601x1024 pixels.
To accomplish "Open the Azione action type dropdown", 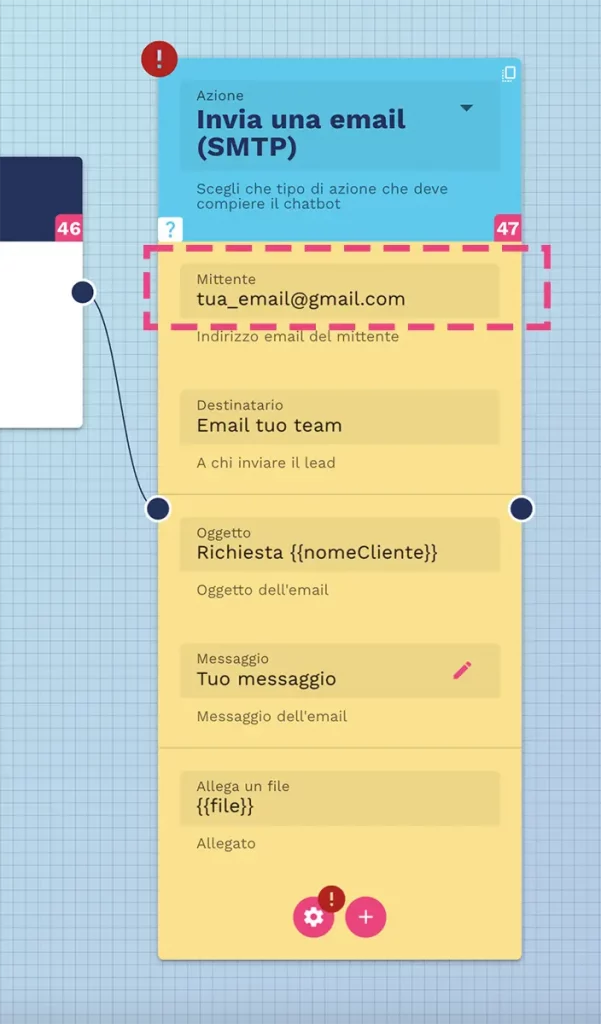I will (340, 126).
